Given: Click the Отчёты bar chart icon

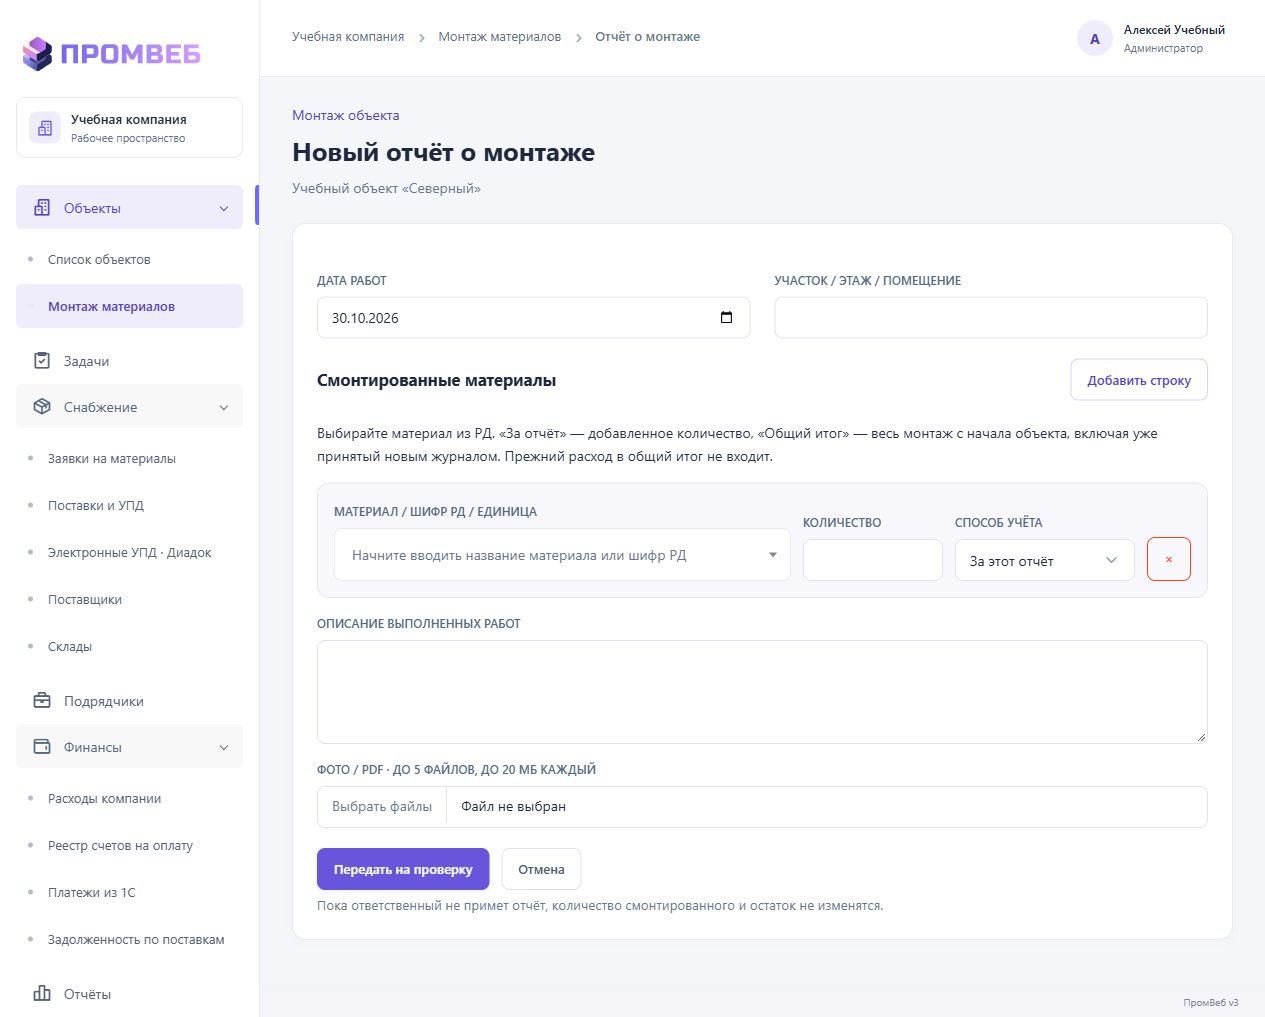Looking at the screenshot, I should [42, 993].
